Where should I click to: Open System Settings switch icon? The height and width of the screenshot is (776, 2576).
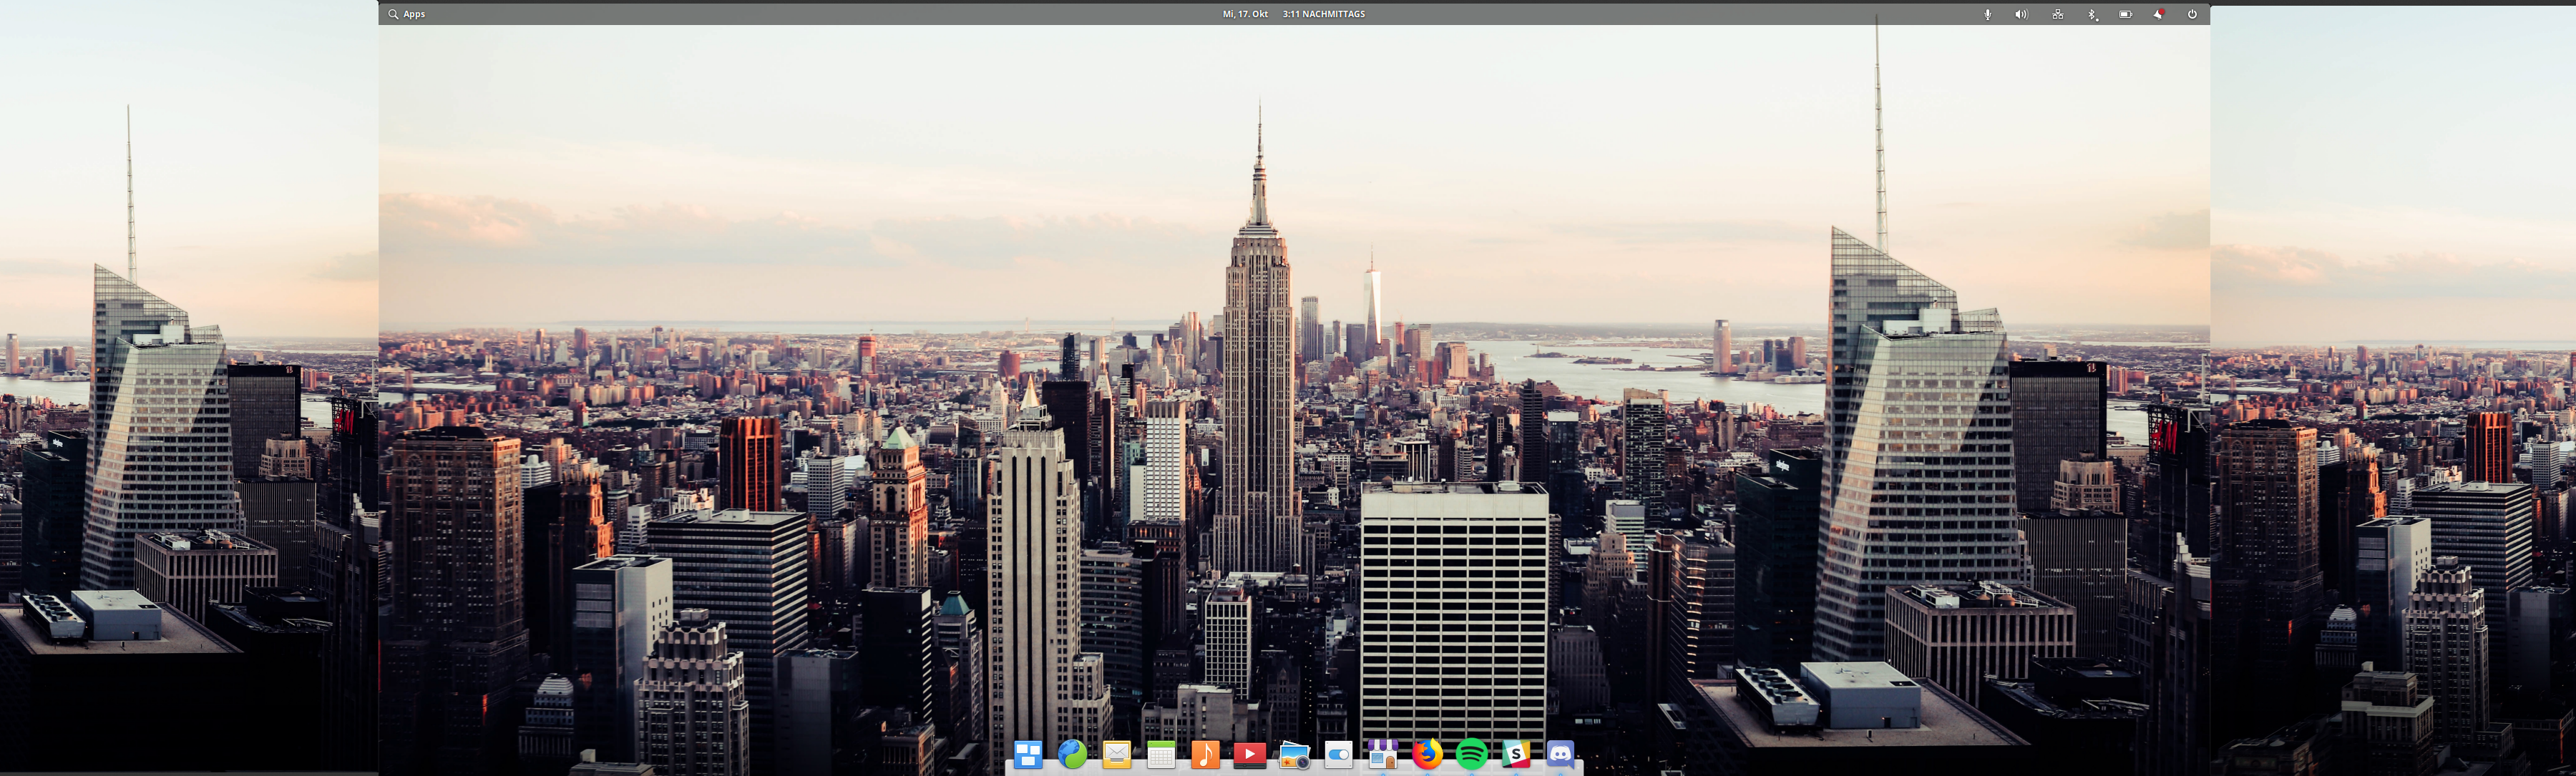[x=1338, y=754]
